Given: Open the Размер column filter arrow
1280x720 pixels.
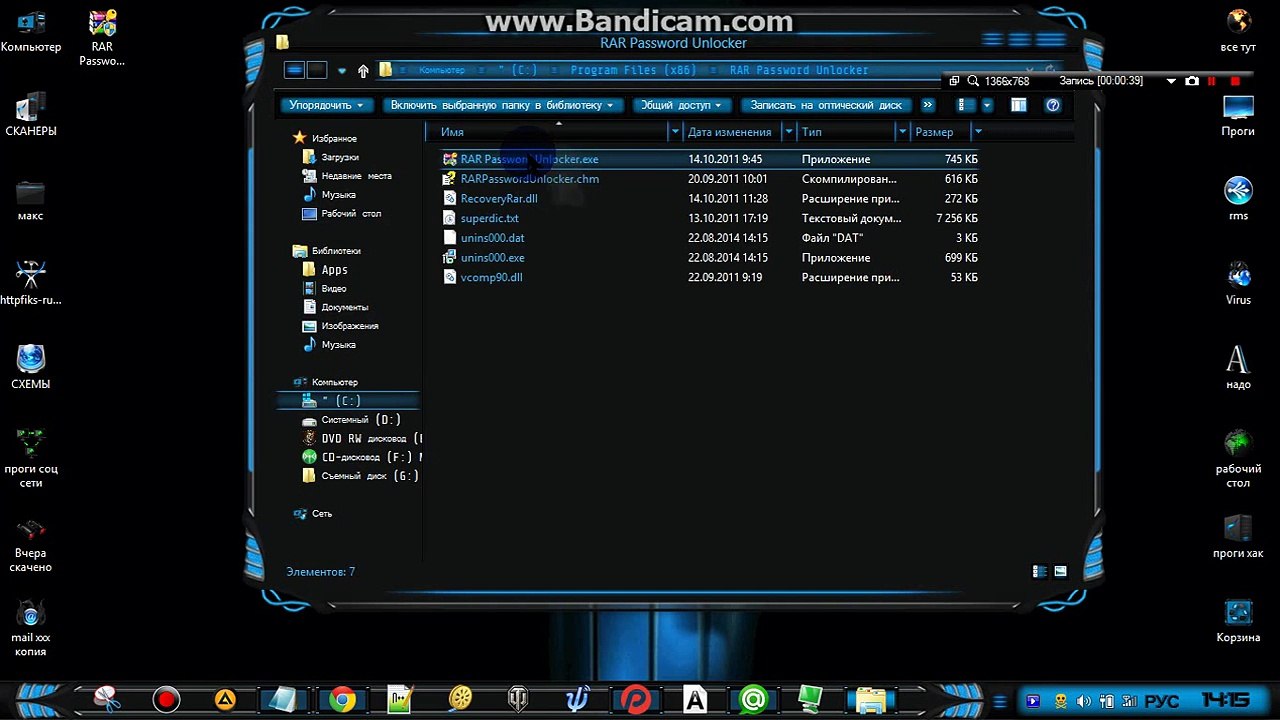Looking at the screenshot, I should (x=978, y=132).
